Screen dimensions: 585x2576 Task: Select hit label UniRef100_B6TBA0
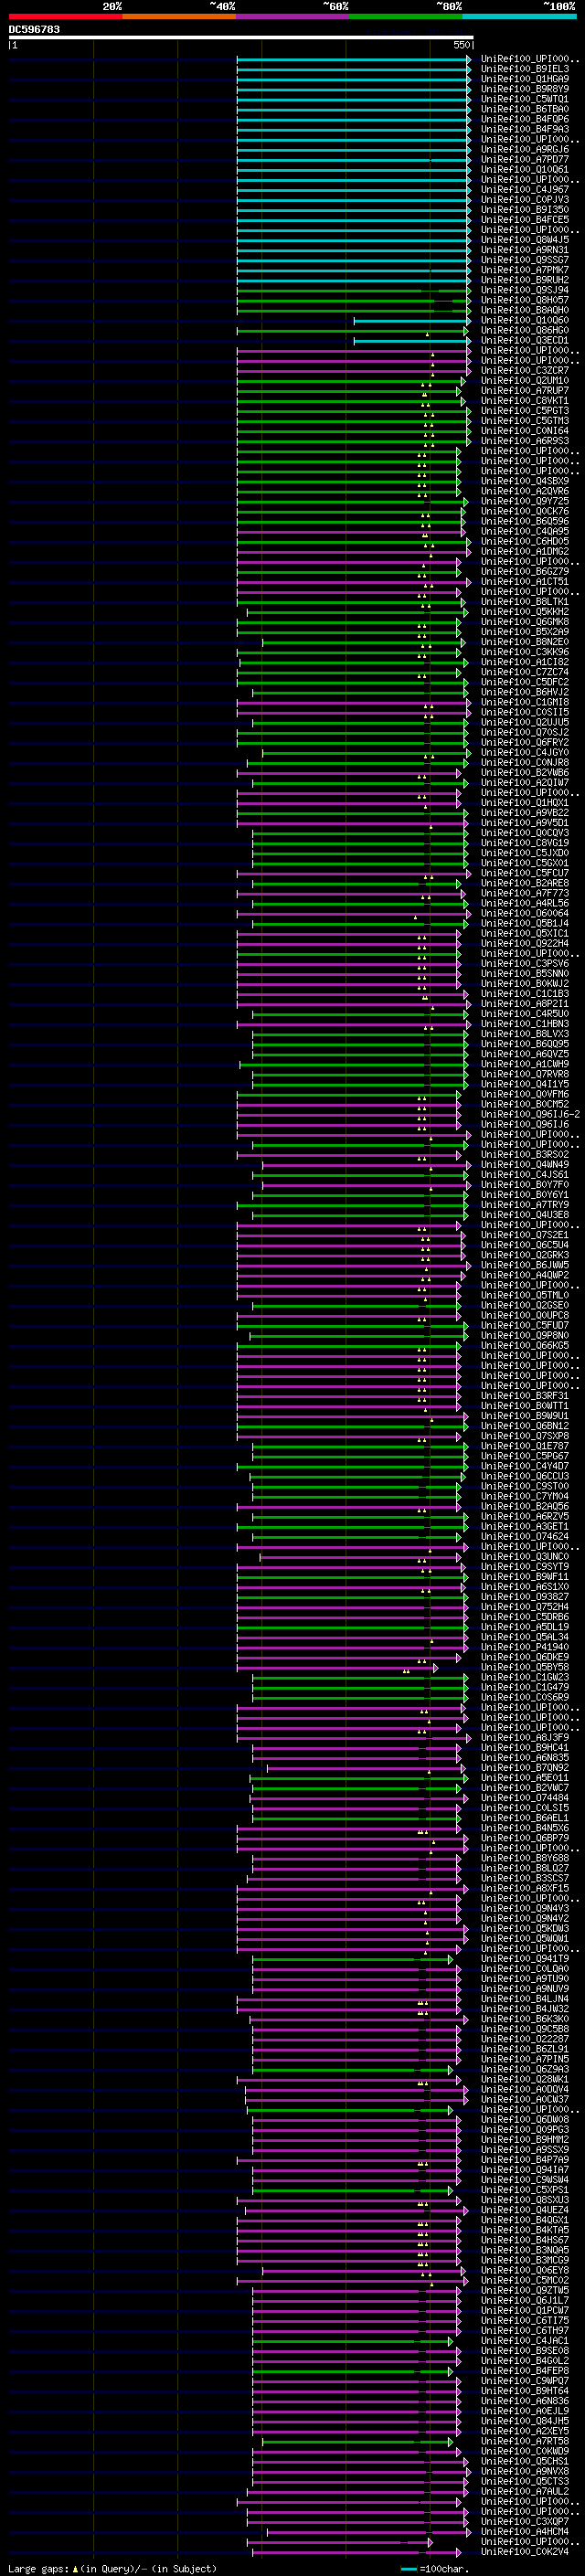(525, 109)
